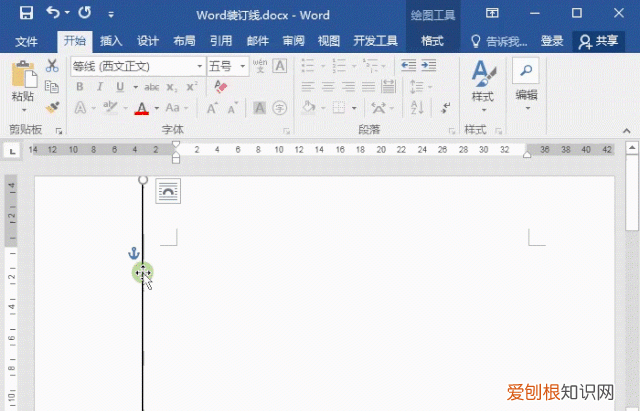This screenshot has width=640, height=411.
Task: Open the numbering list dropdown
Action: [x=353, y=66]
